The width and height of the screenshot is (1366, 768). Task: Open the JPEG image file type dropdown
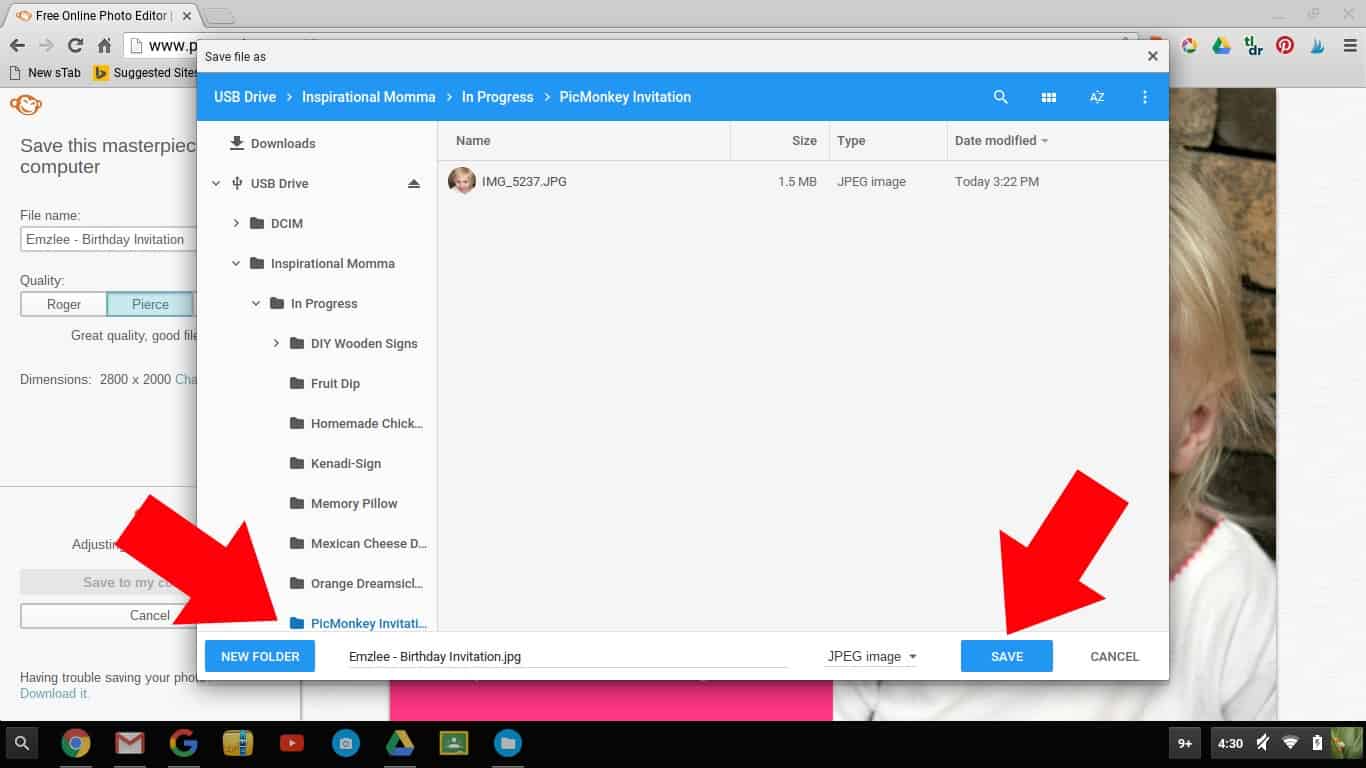[x=870, y=657]
